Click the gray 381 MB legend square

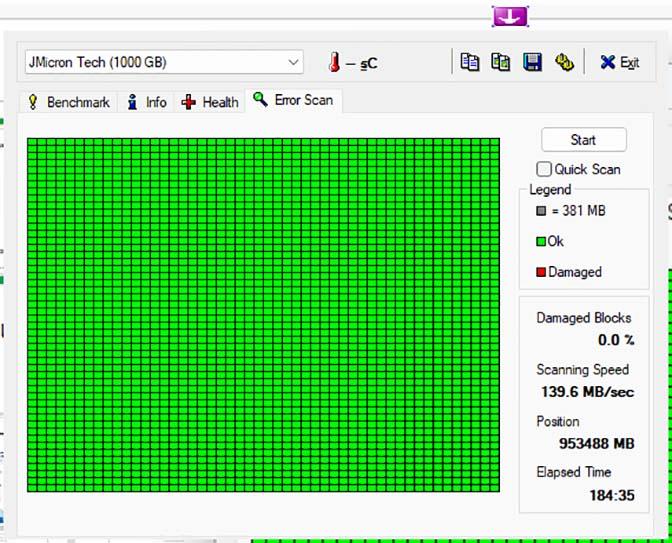(541, 211)
